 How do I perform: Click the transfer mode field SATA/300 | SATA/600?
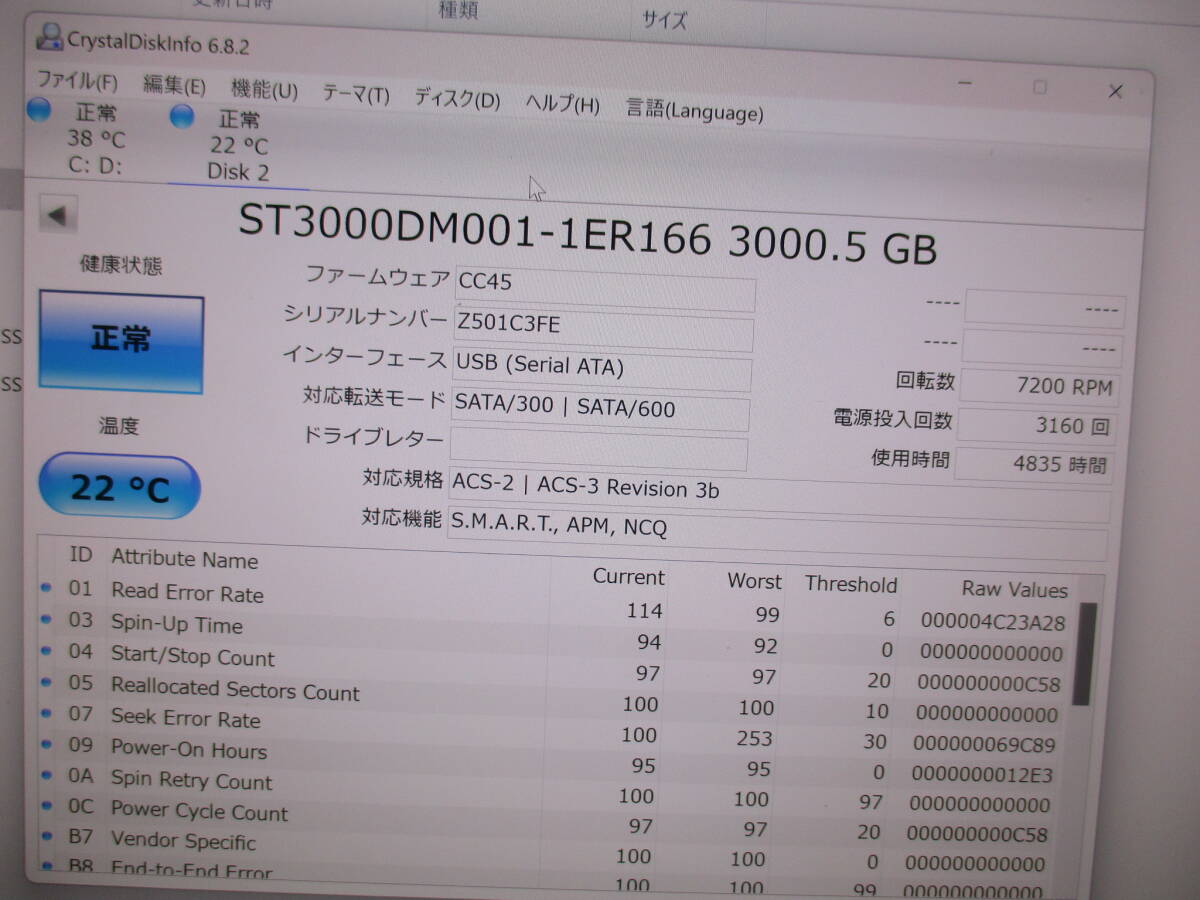(598, 410)
